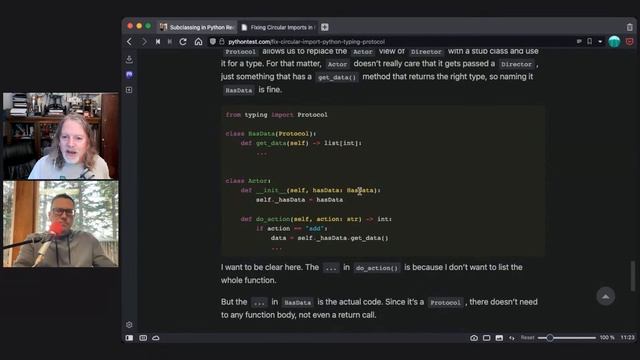Click the window icon in status bar
640x360 pixels.
[487, 338]
